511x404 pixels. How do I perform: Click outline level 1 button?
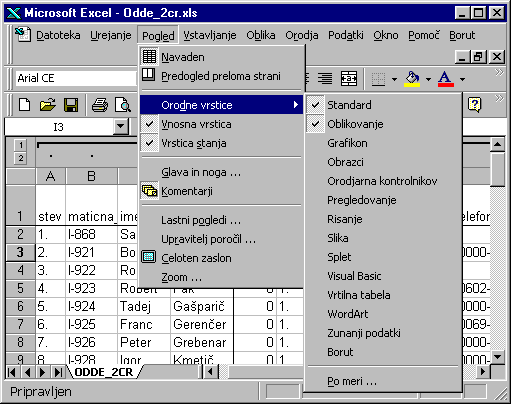[21, 145]
